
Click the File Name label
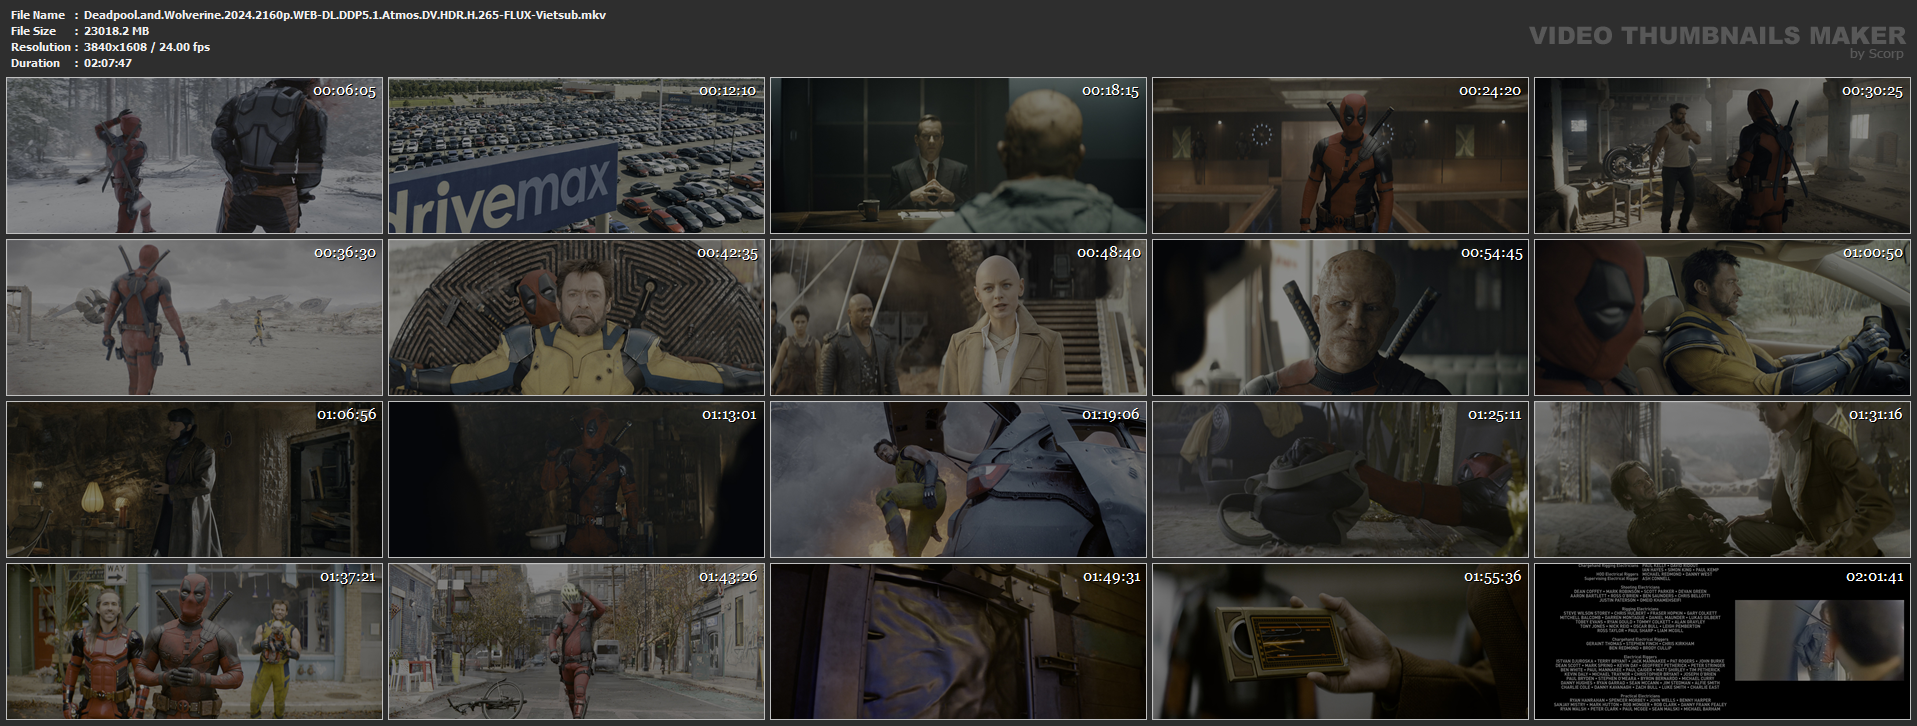click(x=38, y=15)
